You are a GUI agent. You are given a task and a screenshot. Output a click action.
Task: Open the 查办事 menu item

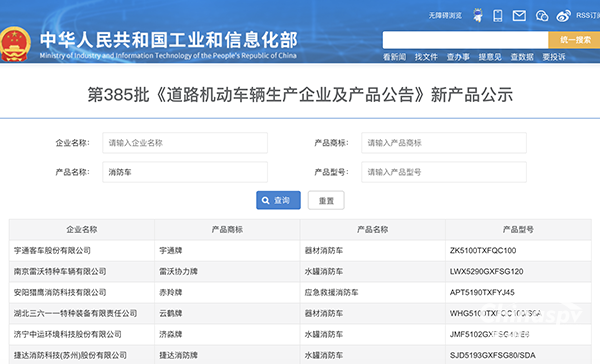[x=458, y=57]
